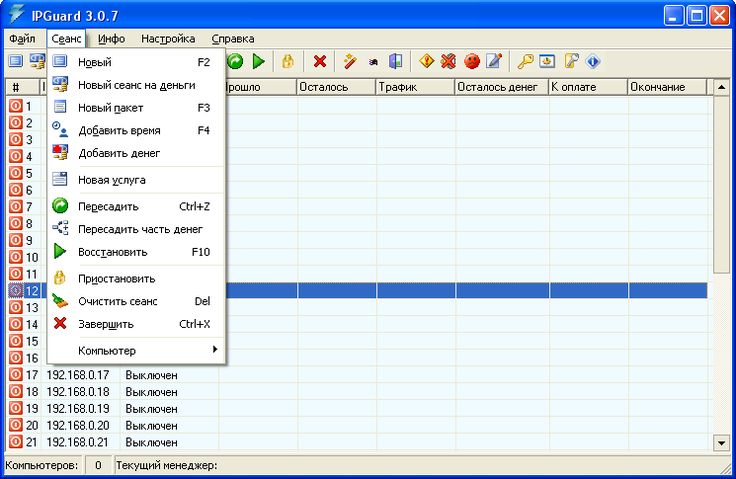
Task: Click the scrollbar up arrow
Action: pos(721,87)
